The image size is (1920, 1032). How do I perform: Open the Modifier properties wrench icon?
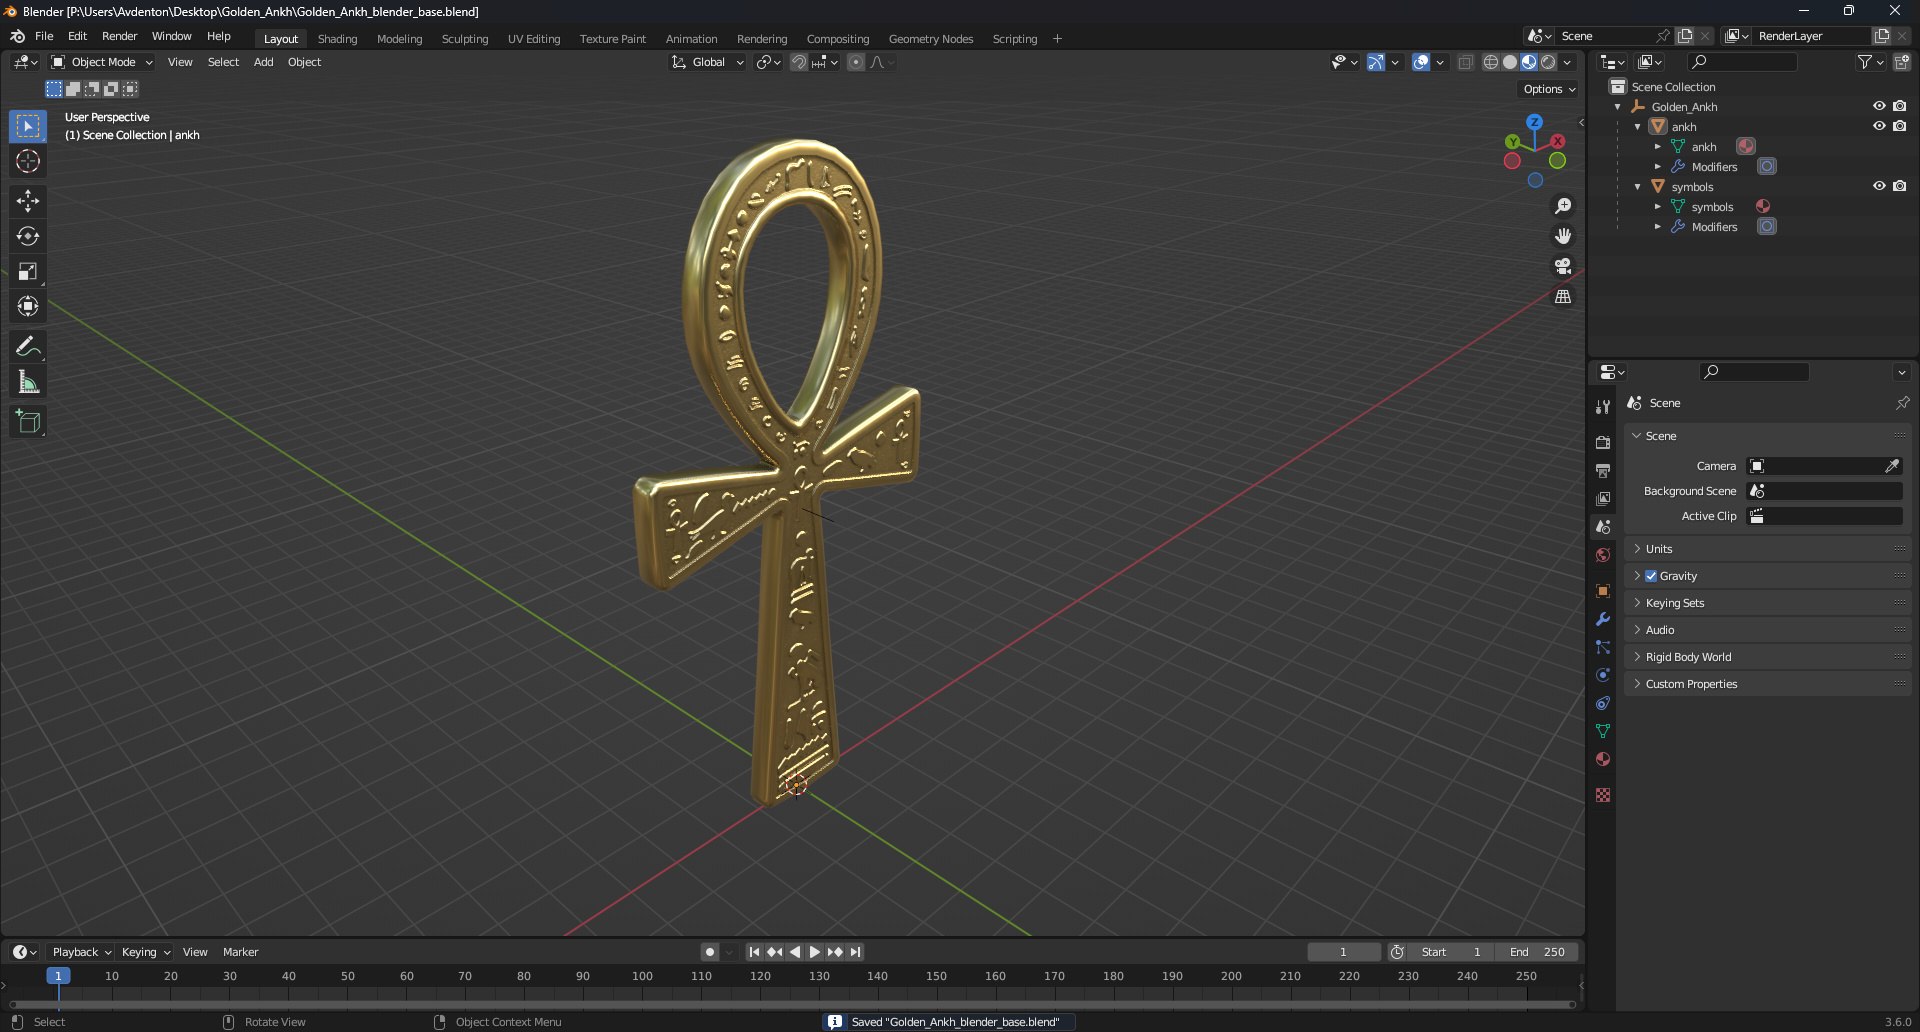point(1603,619)
